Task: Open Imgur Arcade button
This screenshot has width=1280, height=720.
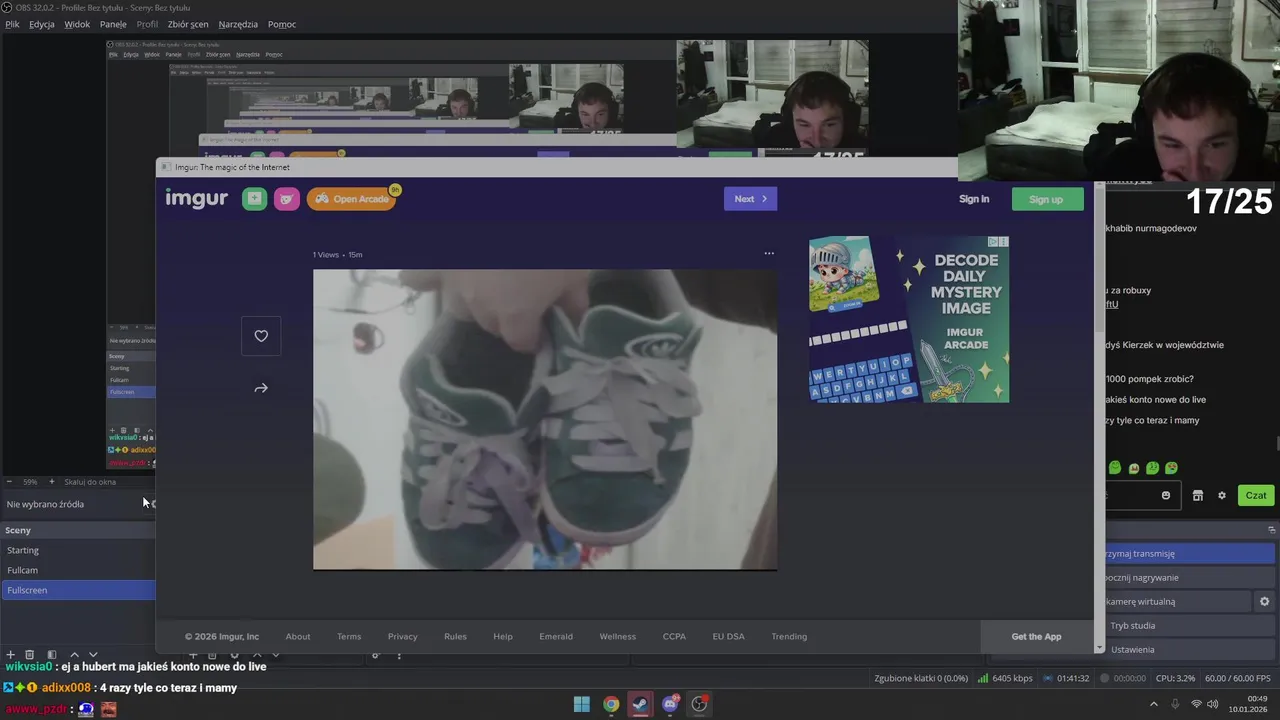Action: (x=352, y=199)
